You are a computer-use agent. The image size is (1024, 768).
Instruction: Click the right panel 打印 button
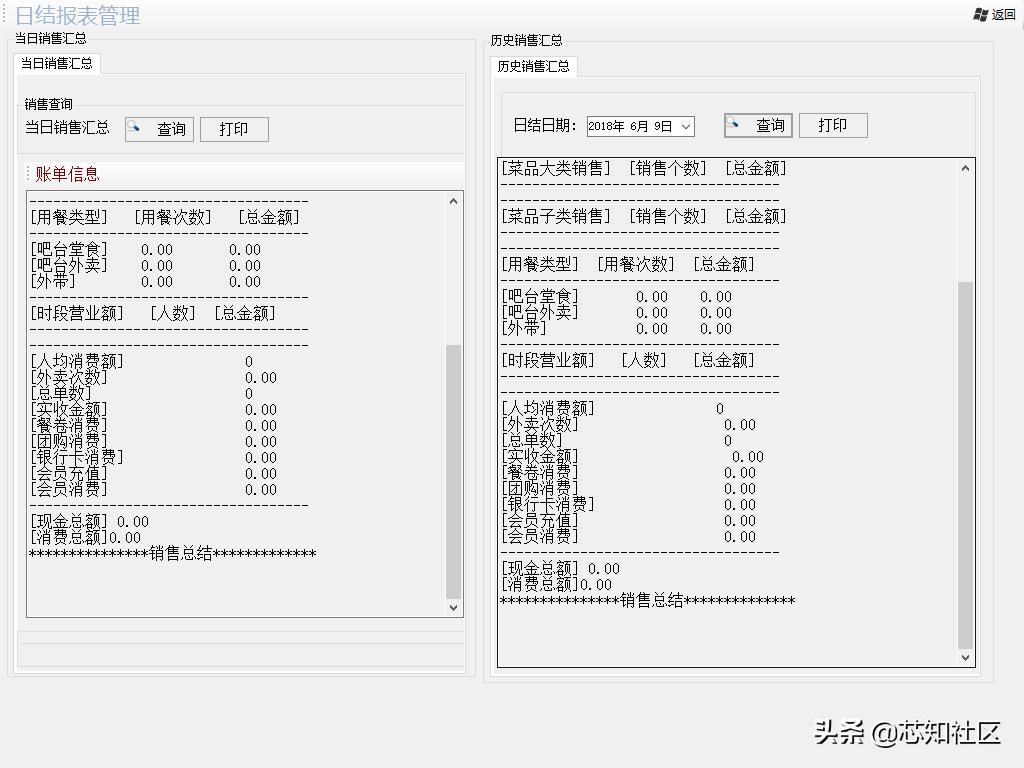click(x=833, y=124)
